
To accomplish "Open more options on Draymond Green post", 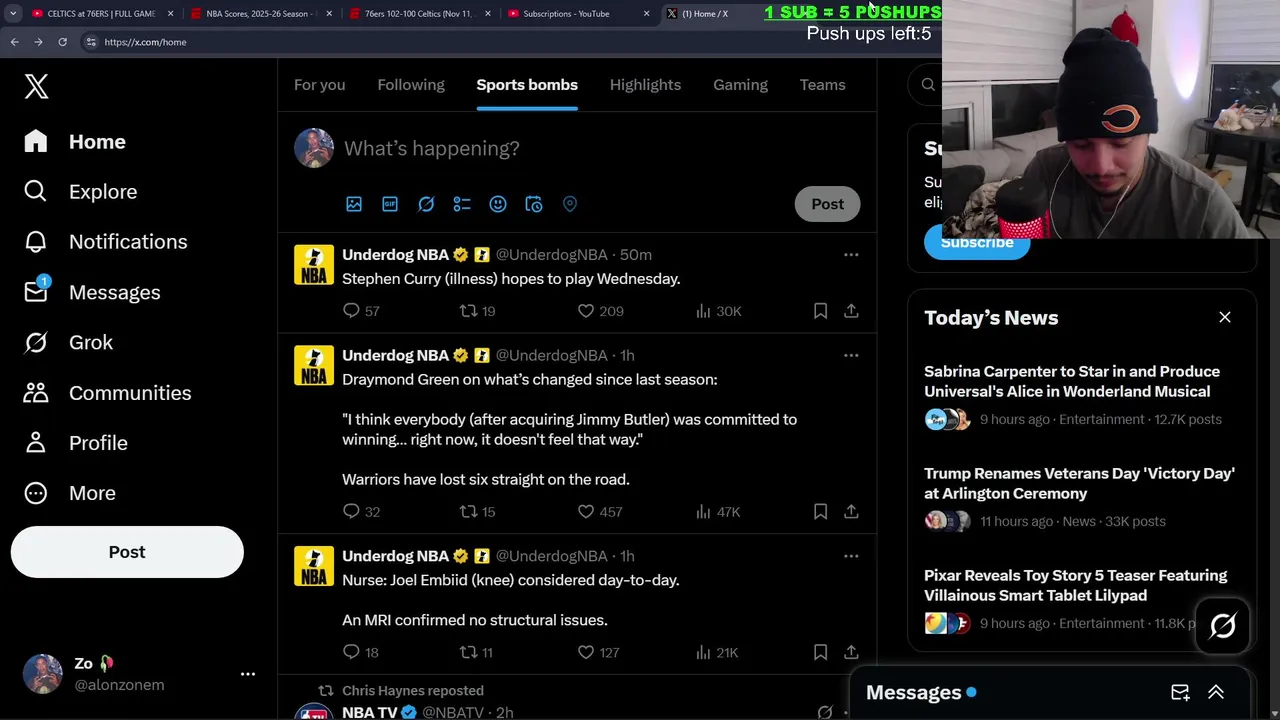I will [x=851, y=356].
